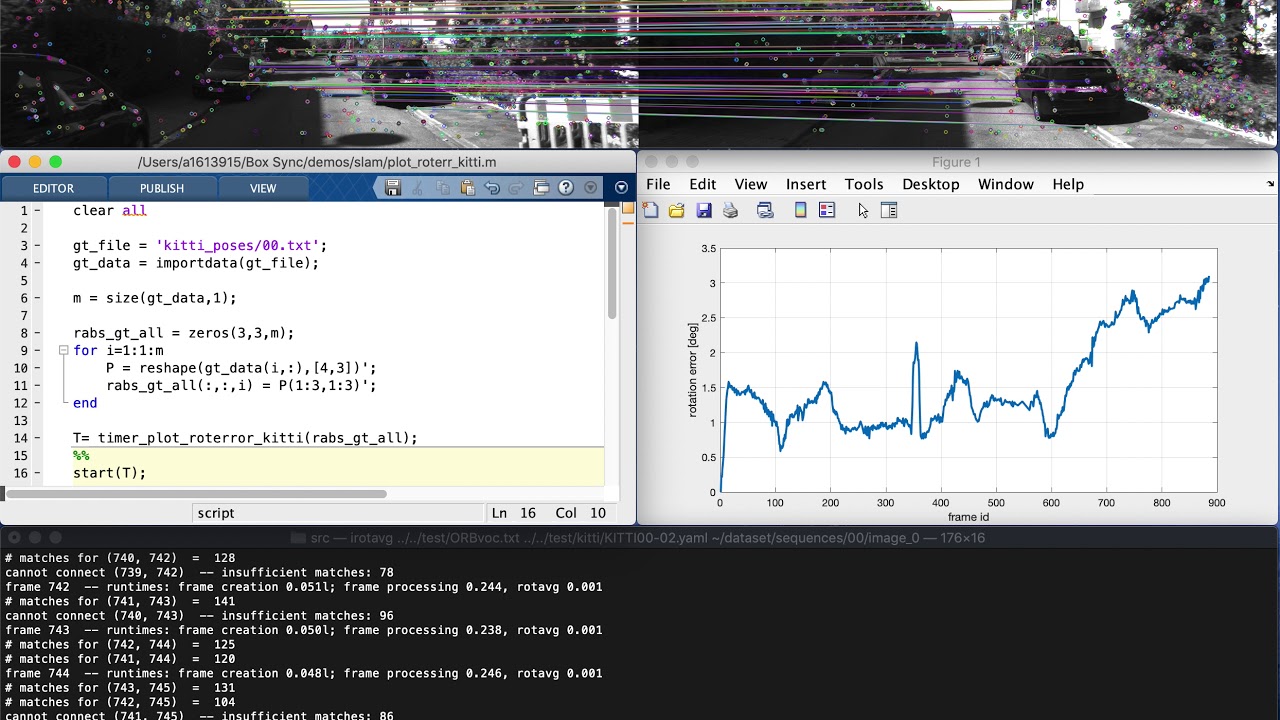Click the editor horizontal scrollbar
1280x720 pixels.
196,493
